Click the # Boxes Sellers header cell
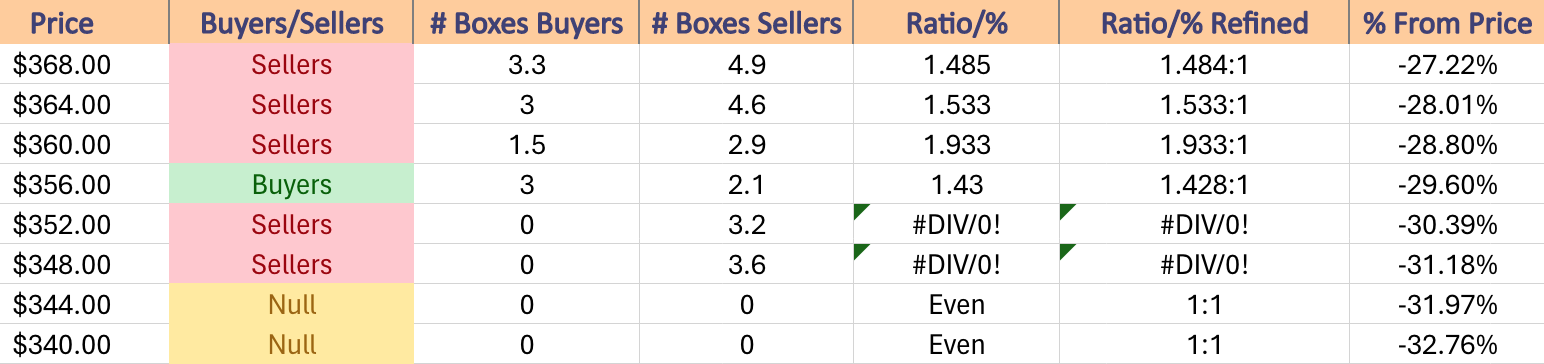The width and height of the screenshot is (1544, 364). (x=746, y=22)
